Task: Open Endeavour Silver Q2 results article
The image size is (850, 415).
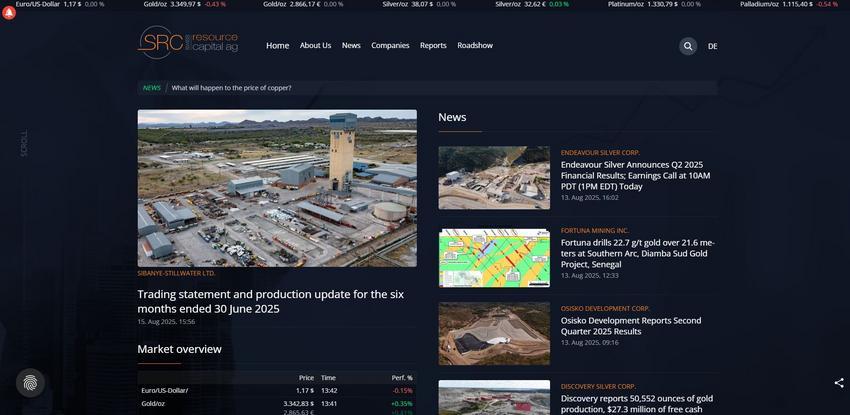Action: tap(635, 175)
